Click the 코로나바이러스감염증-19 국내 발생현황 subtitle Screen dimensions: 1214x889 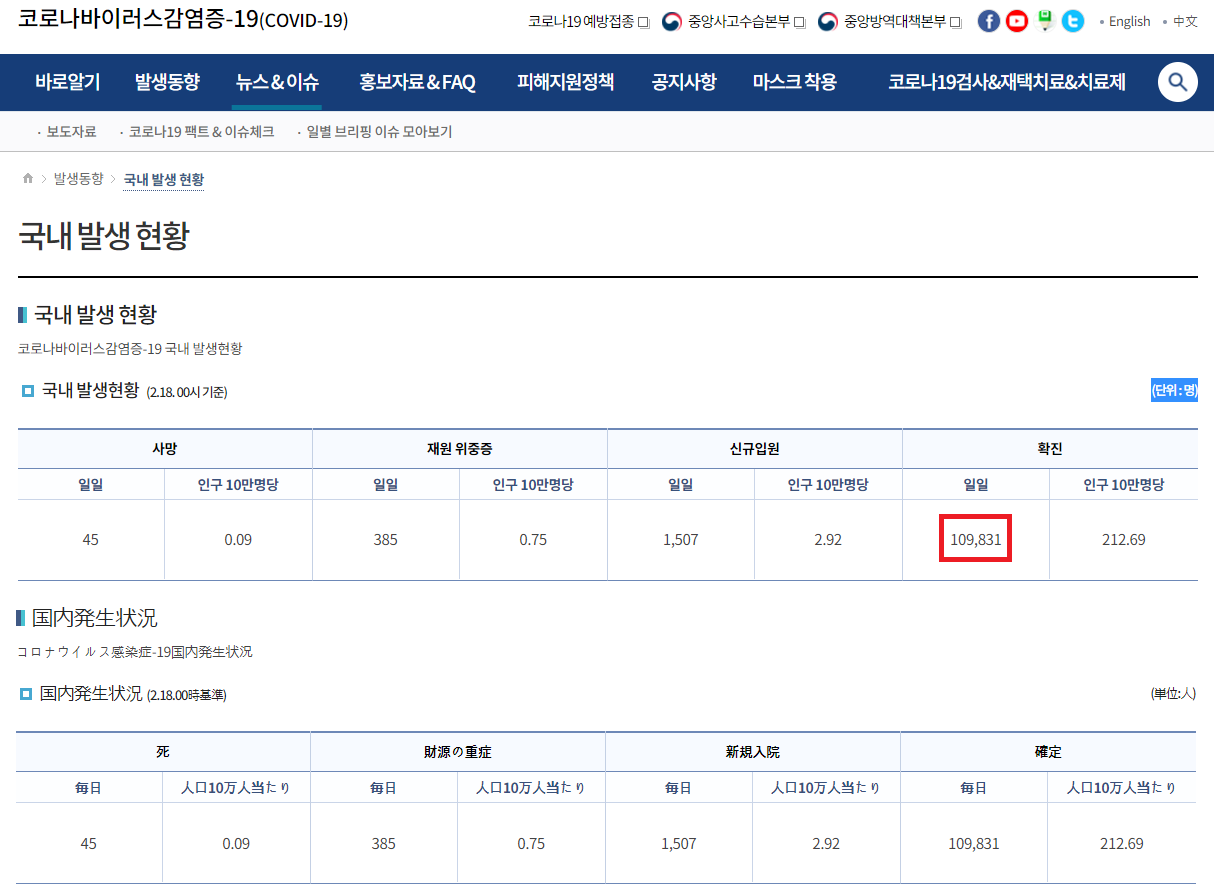pos(130,349)
